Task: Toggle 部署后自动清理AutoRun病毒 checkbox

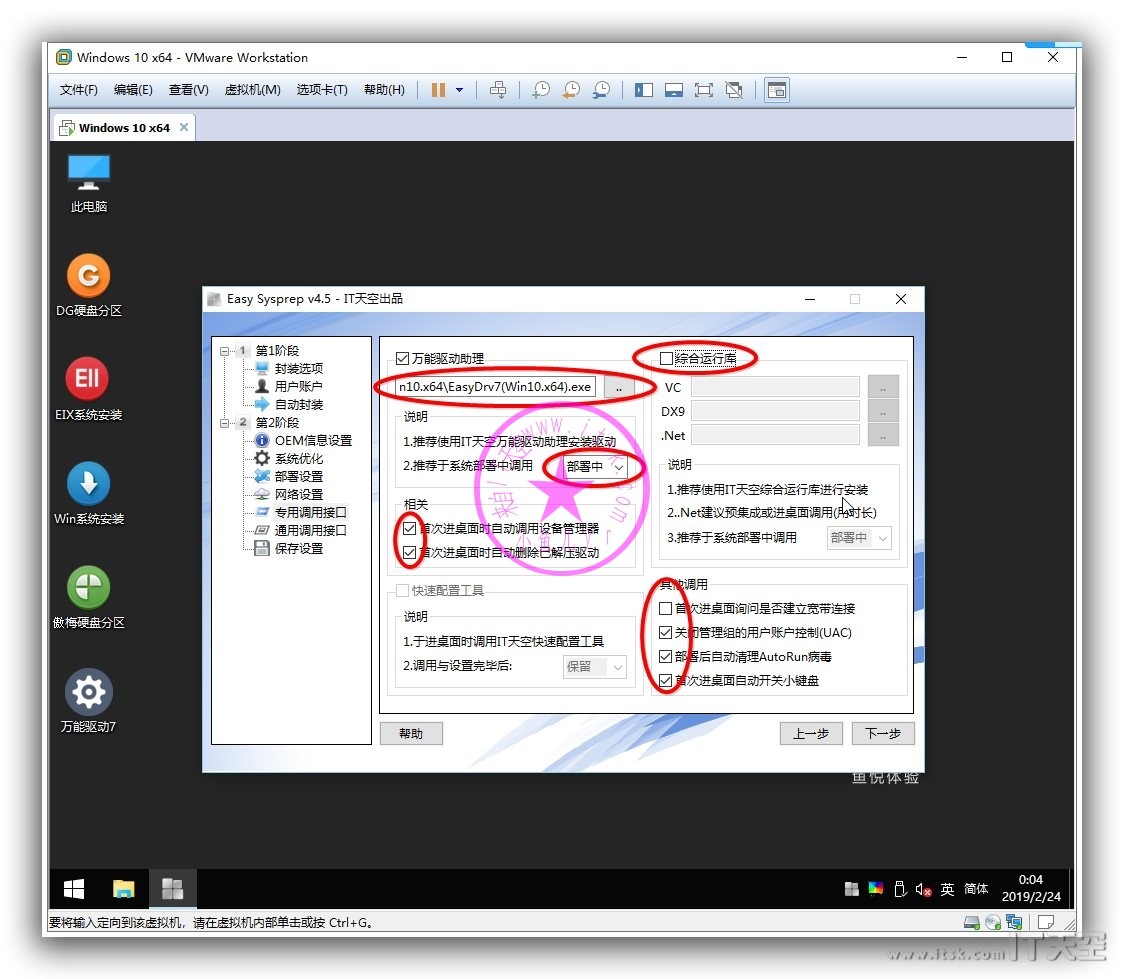Action: coord(665,656)
